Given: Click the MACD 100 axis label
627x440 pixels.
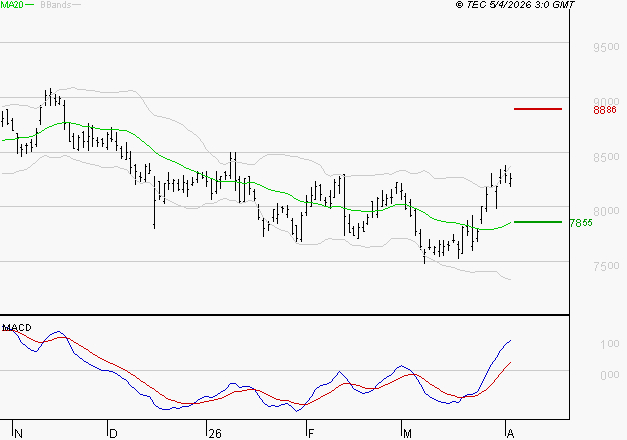Looking at the screenshot, I should click(x=609, y=344).
